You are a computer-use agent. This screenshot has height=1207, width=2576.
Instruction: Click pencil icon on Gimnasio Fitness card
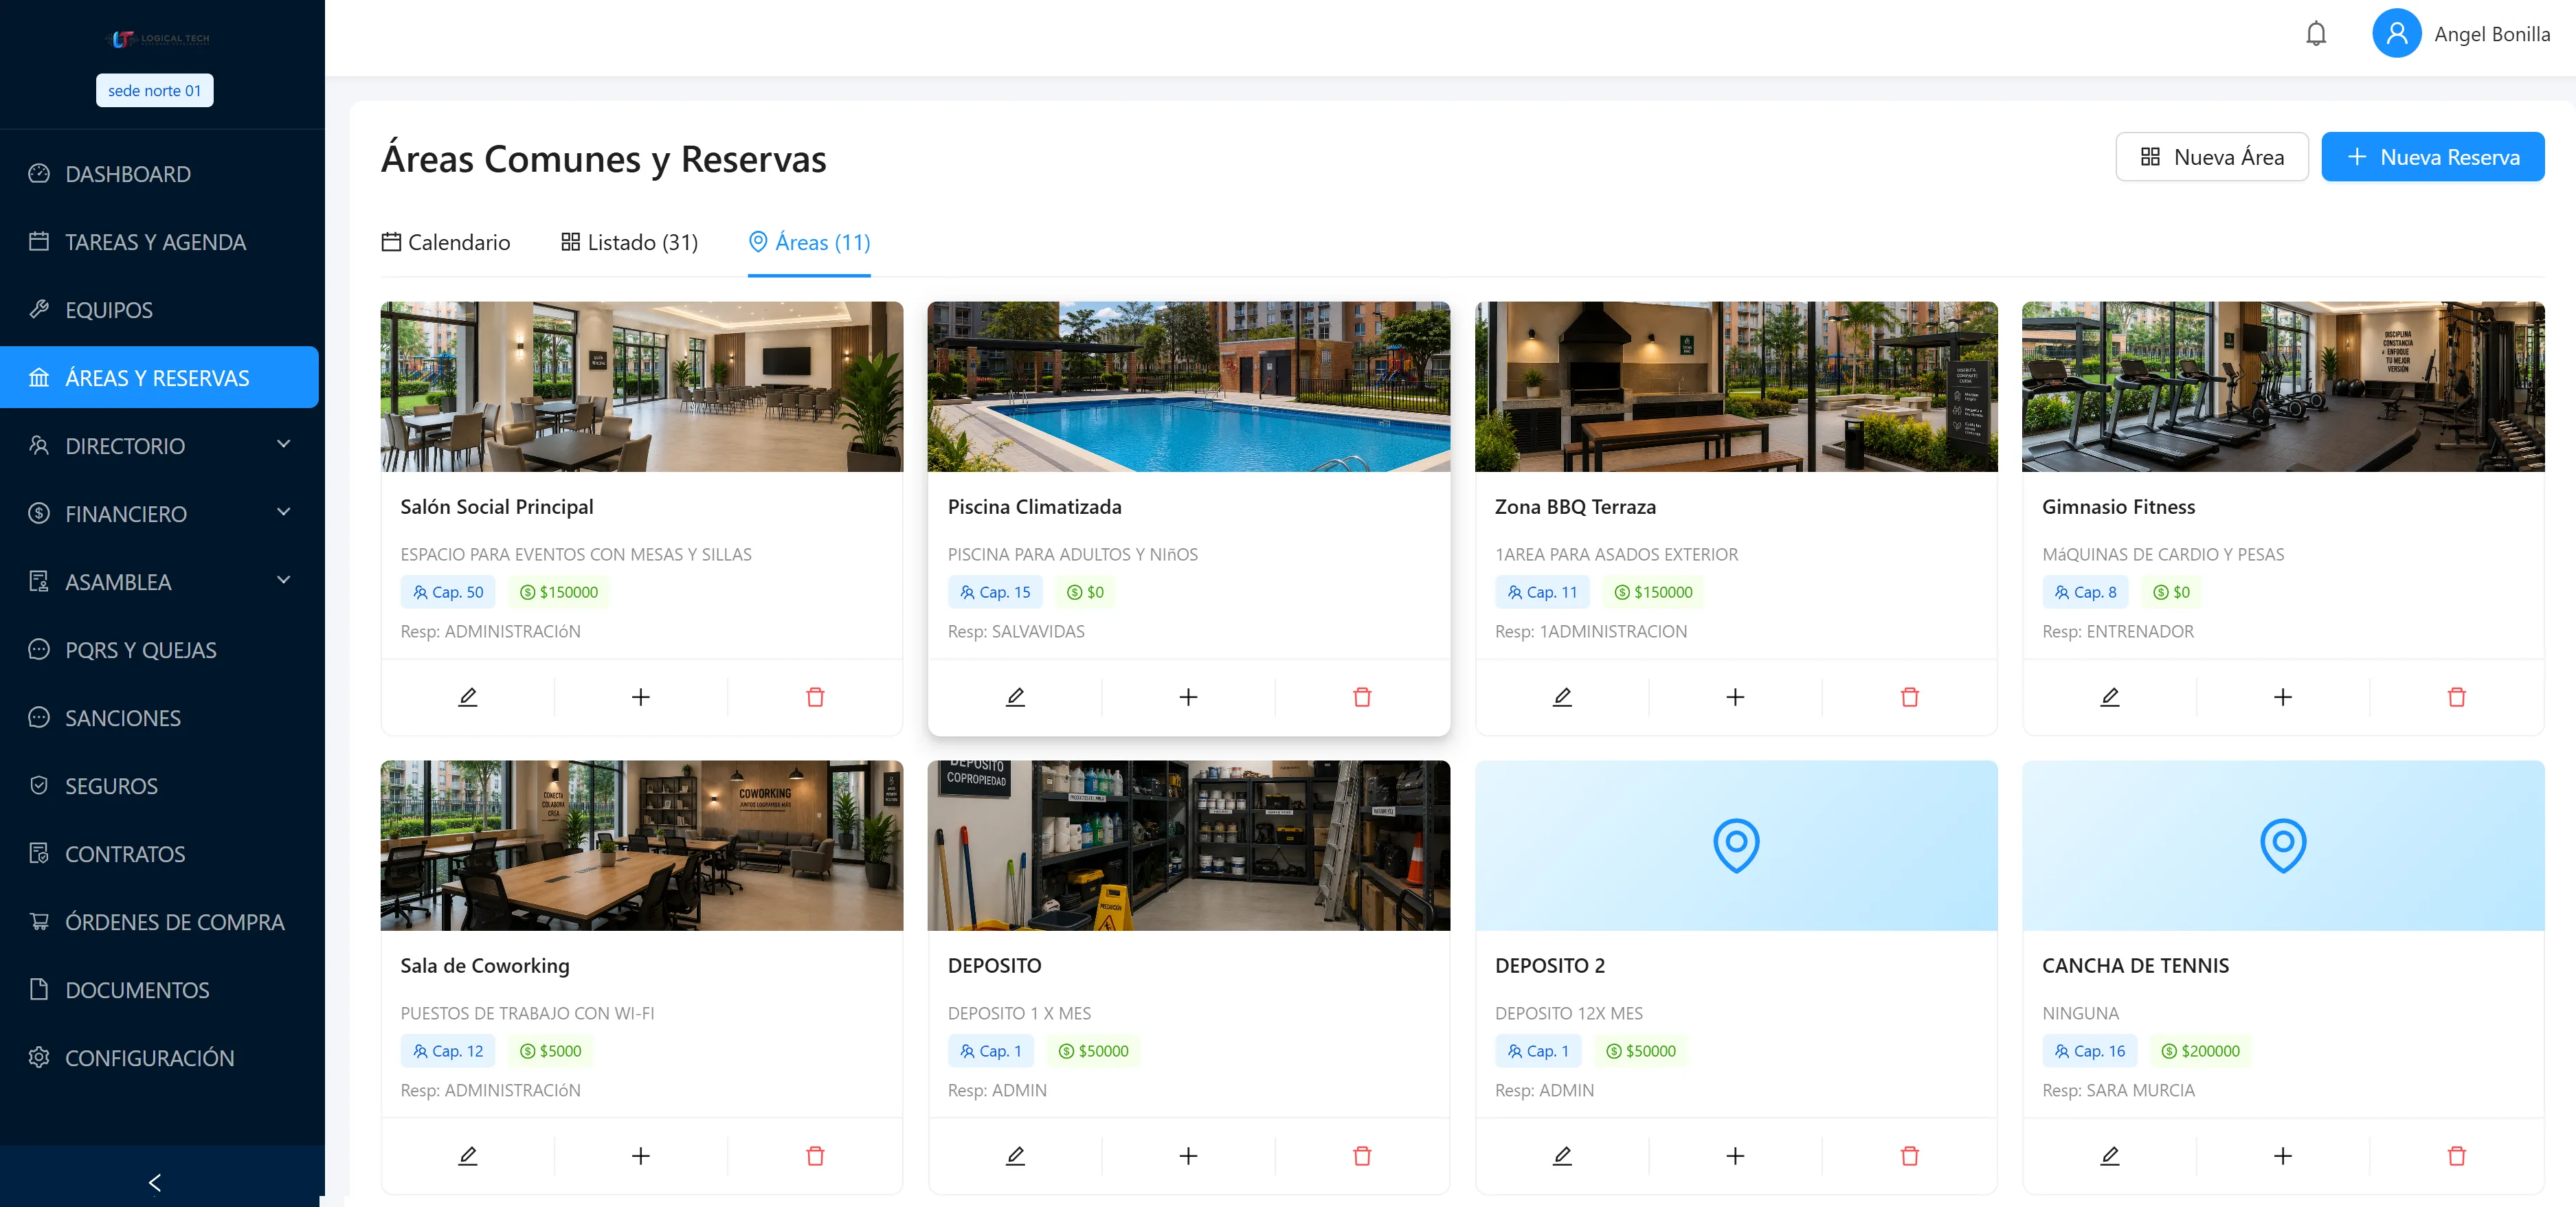pos(2109,697)
